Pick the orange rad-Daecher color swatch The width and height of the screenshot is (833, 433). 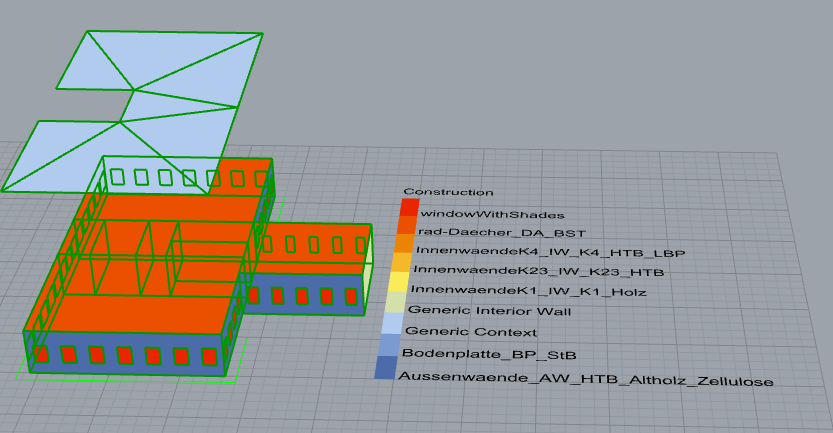click(407, 225)
